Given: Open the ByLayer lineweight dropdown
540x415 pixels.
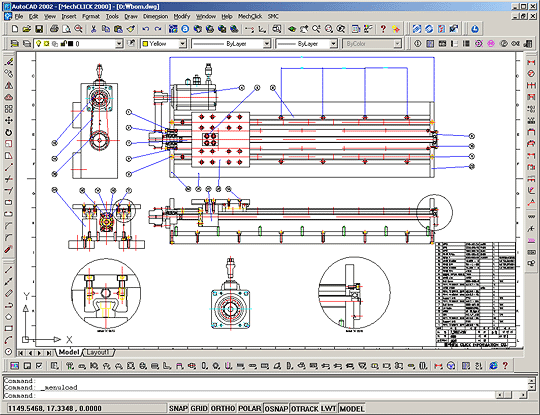Looking at the screenshot, I should [333, 44].
